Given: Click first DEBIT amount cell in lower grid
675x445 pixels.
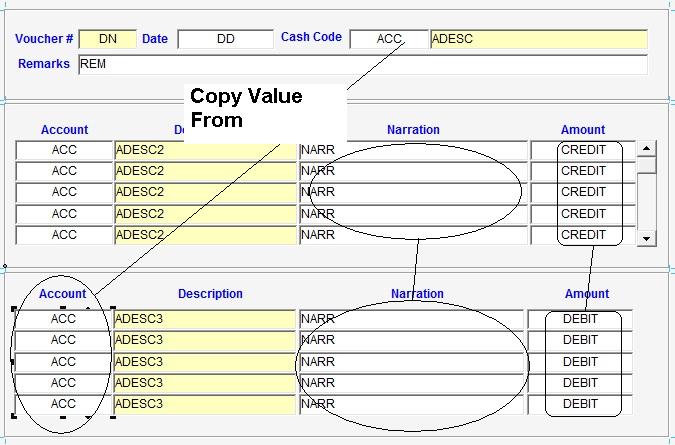Looking at the screenshot, I should [x=580, y=319].
